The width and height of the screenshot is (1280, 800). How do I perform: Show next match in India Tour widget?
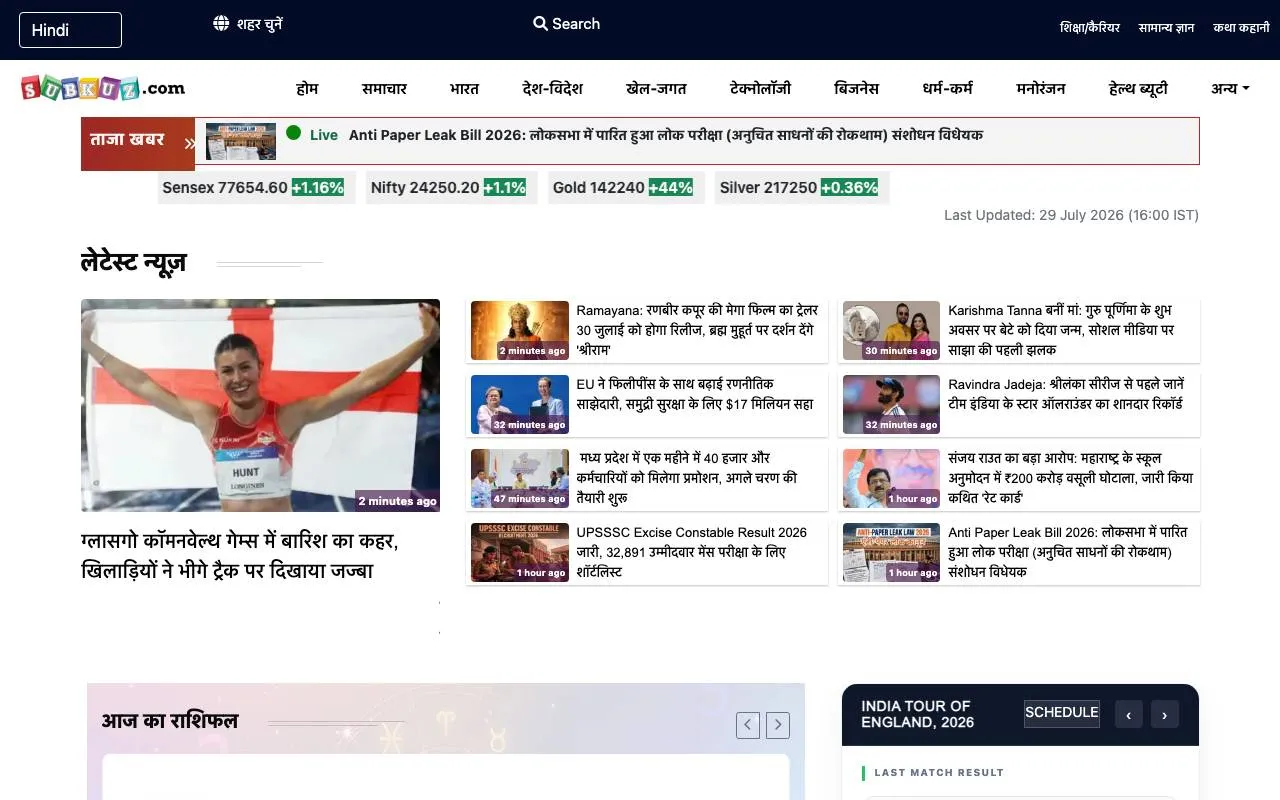coord(1164,714)
